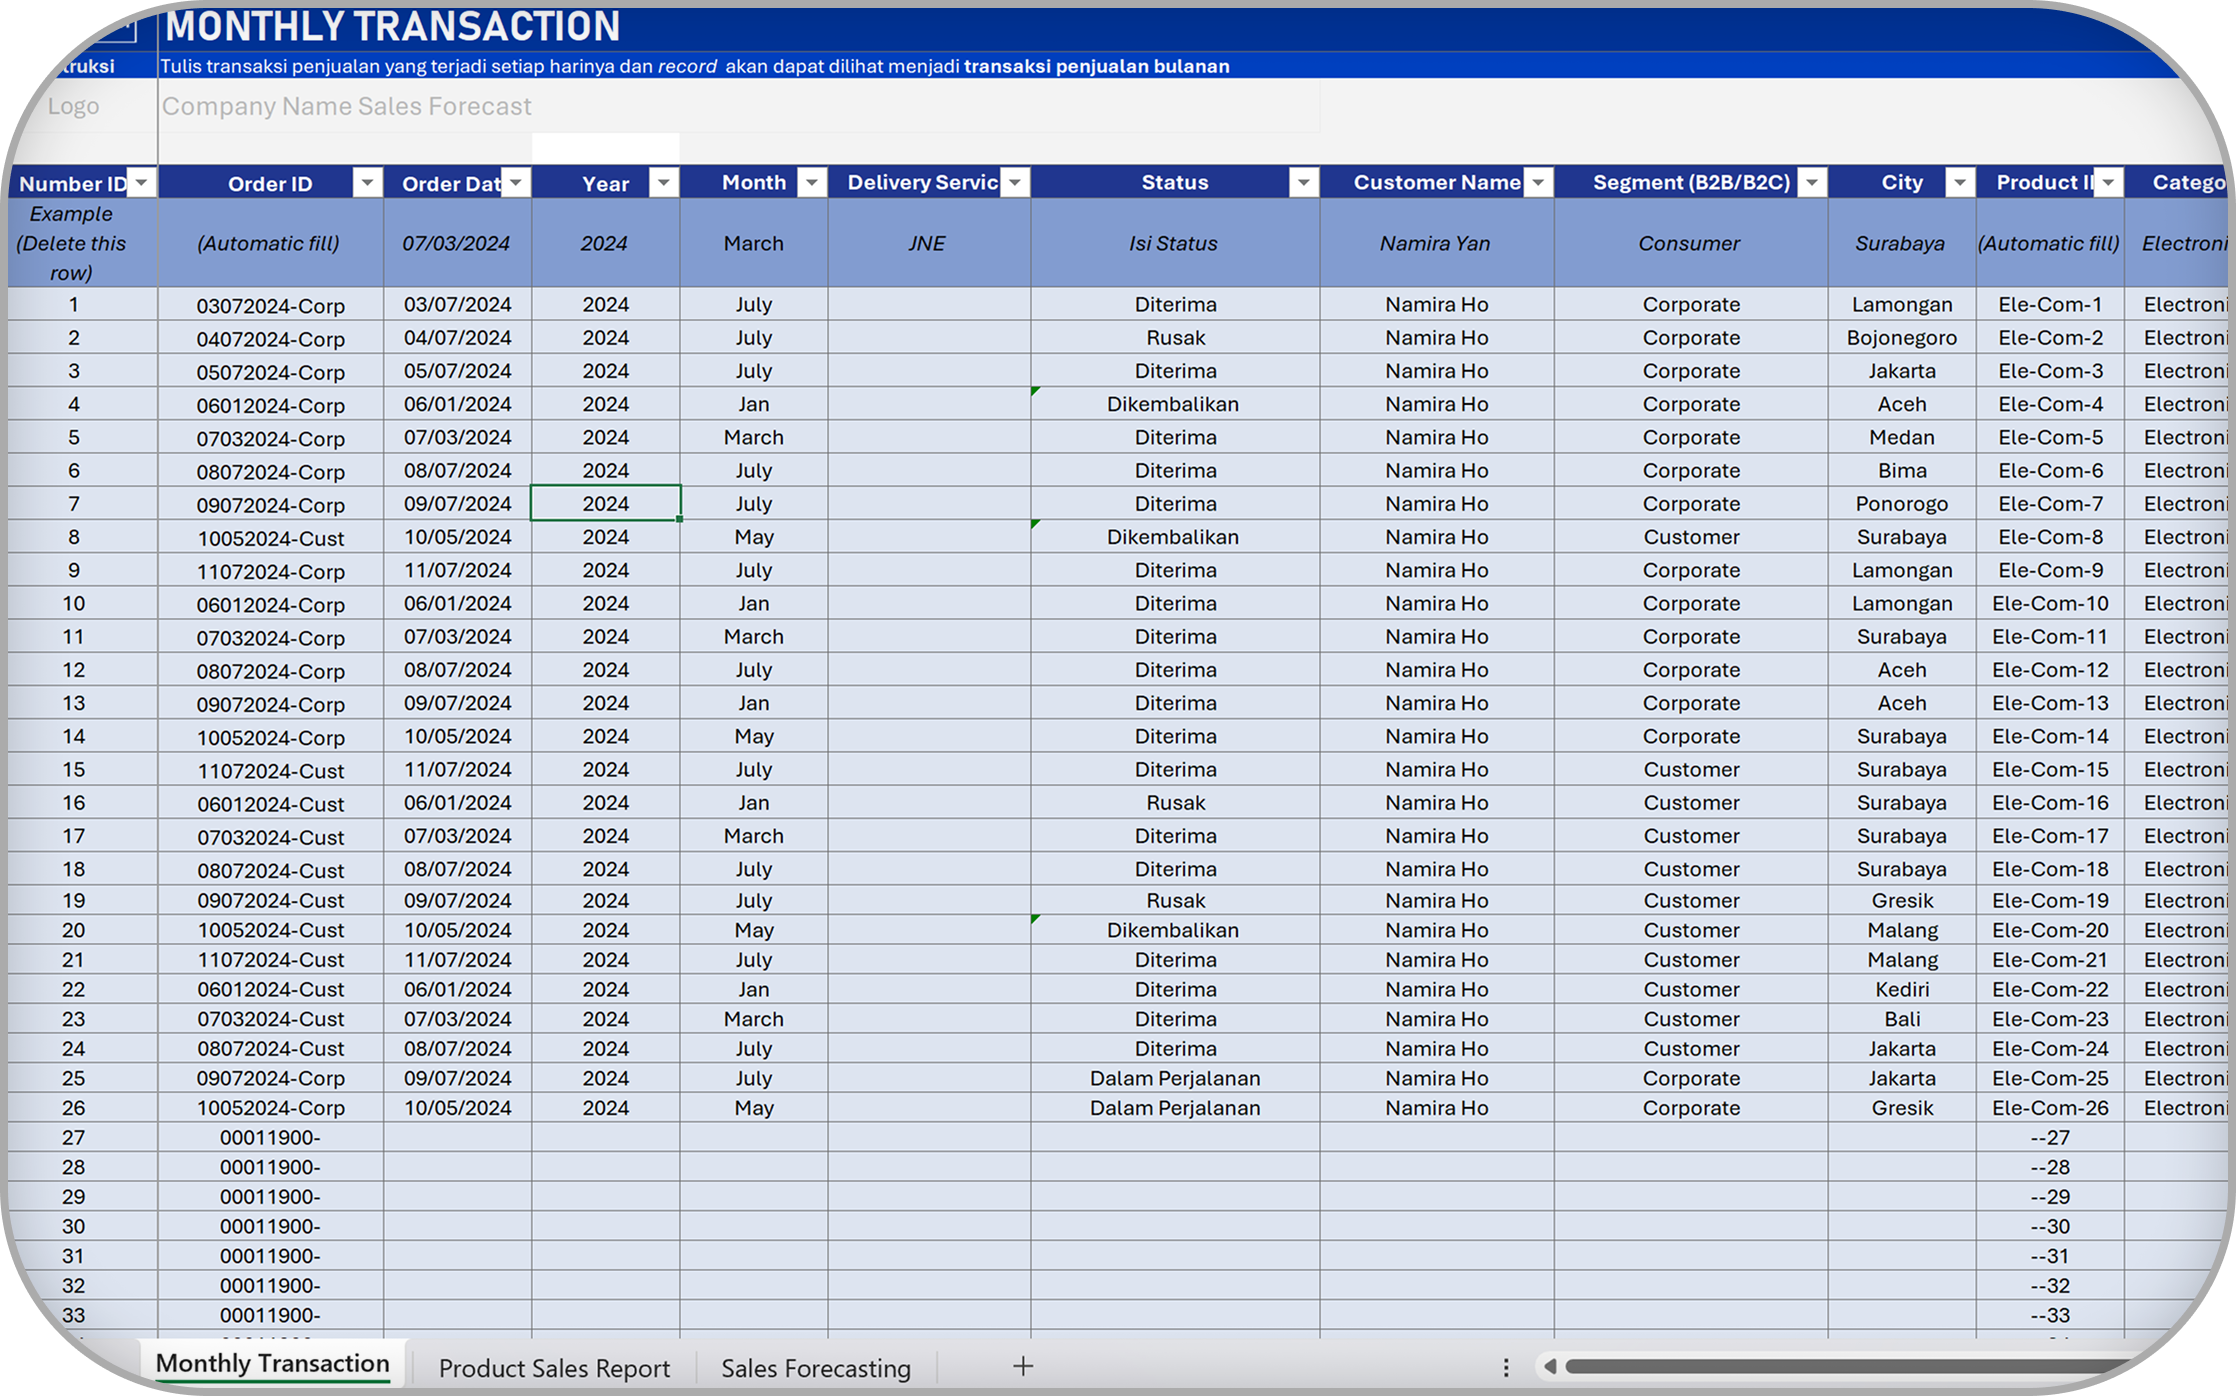The width and height of the screenshot is (2236, 1396).
Task: Open the Status column filter arrow
Action: pyautogui.click(x=1303, y=183)
